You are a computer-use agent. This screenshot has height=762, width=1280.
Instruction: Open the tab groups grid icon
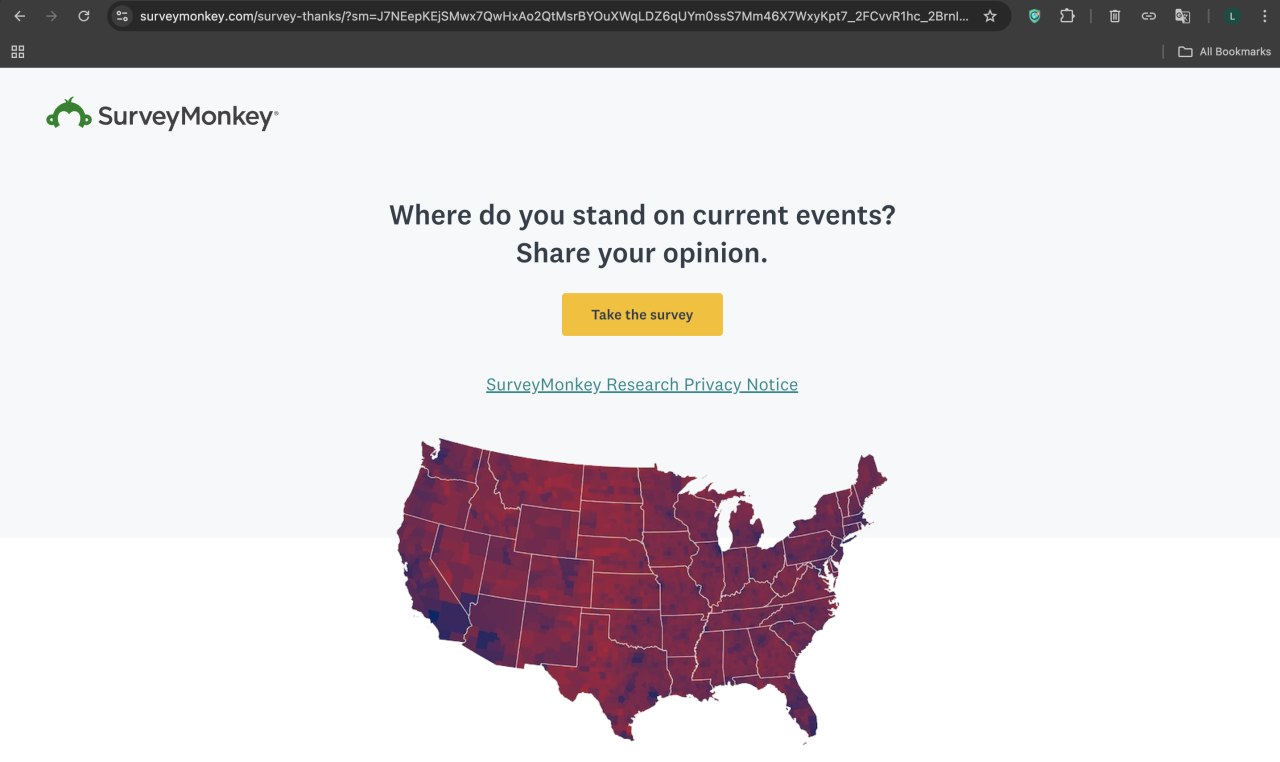click(18, 52)
